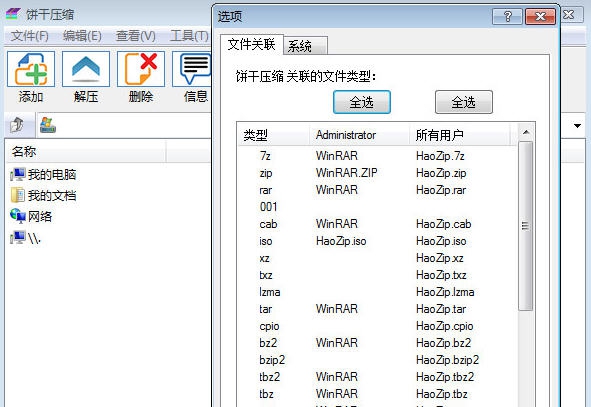This screenshot has height=407, width=591.
Task: Select the \\. computer icon entry
Action: click(17, 237)
